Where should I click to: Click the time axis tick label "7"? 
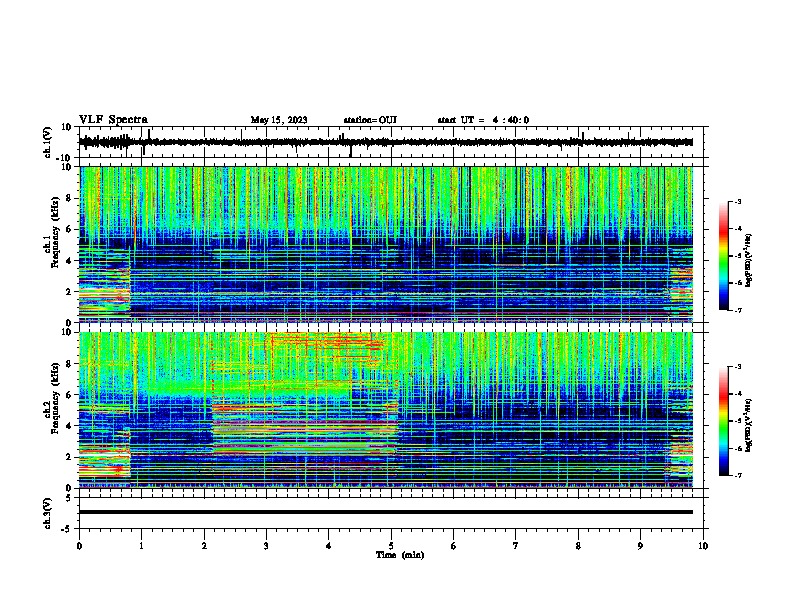[x=516, y=546]
